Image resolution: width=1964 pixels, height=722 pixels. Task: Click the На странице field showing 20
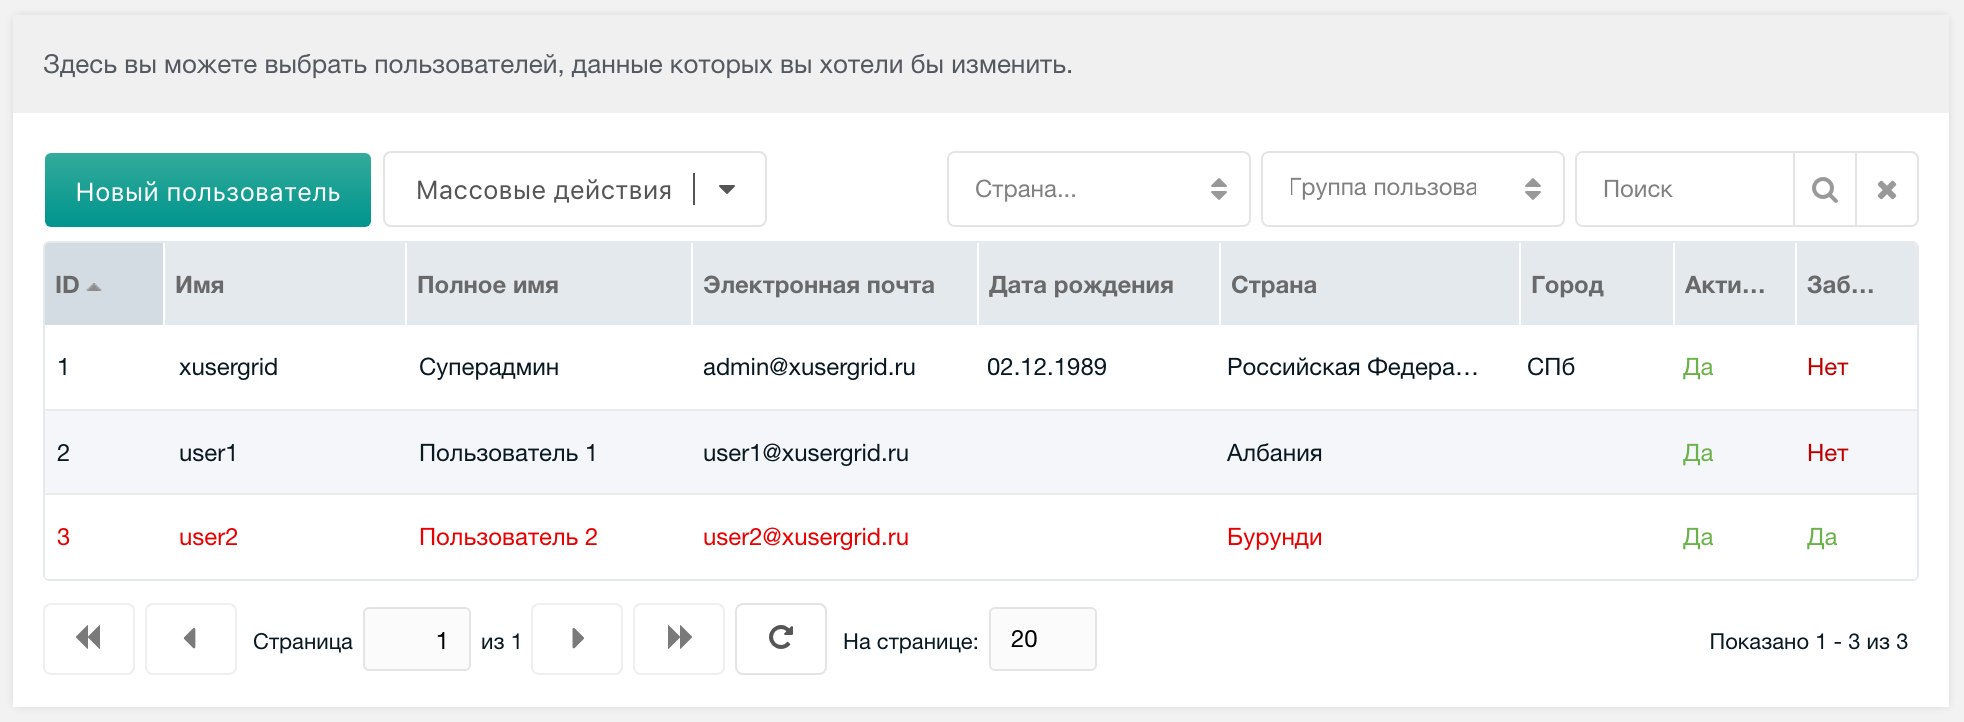tap(1041, 640)
